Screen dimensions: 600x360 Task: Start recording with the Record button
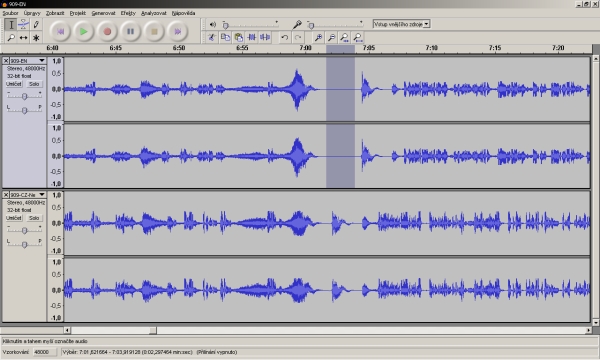coord(107,31)
